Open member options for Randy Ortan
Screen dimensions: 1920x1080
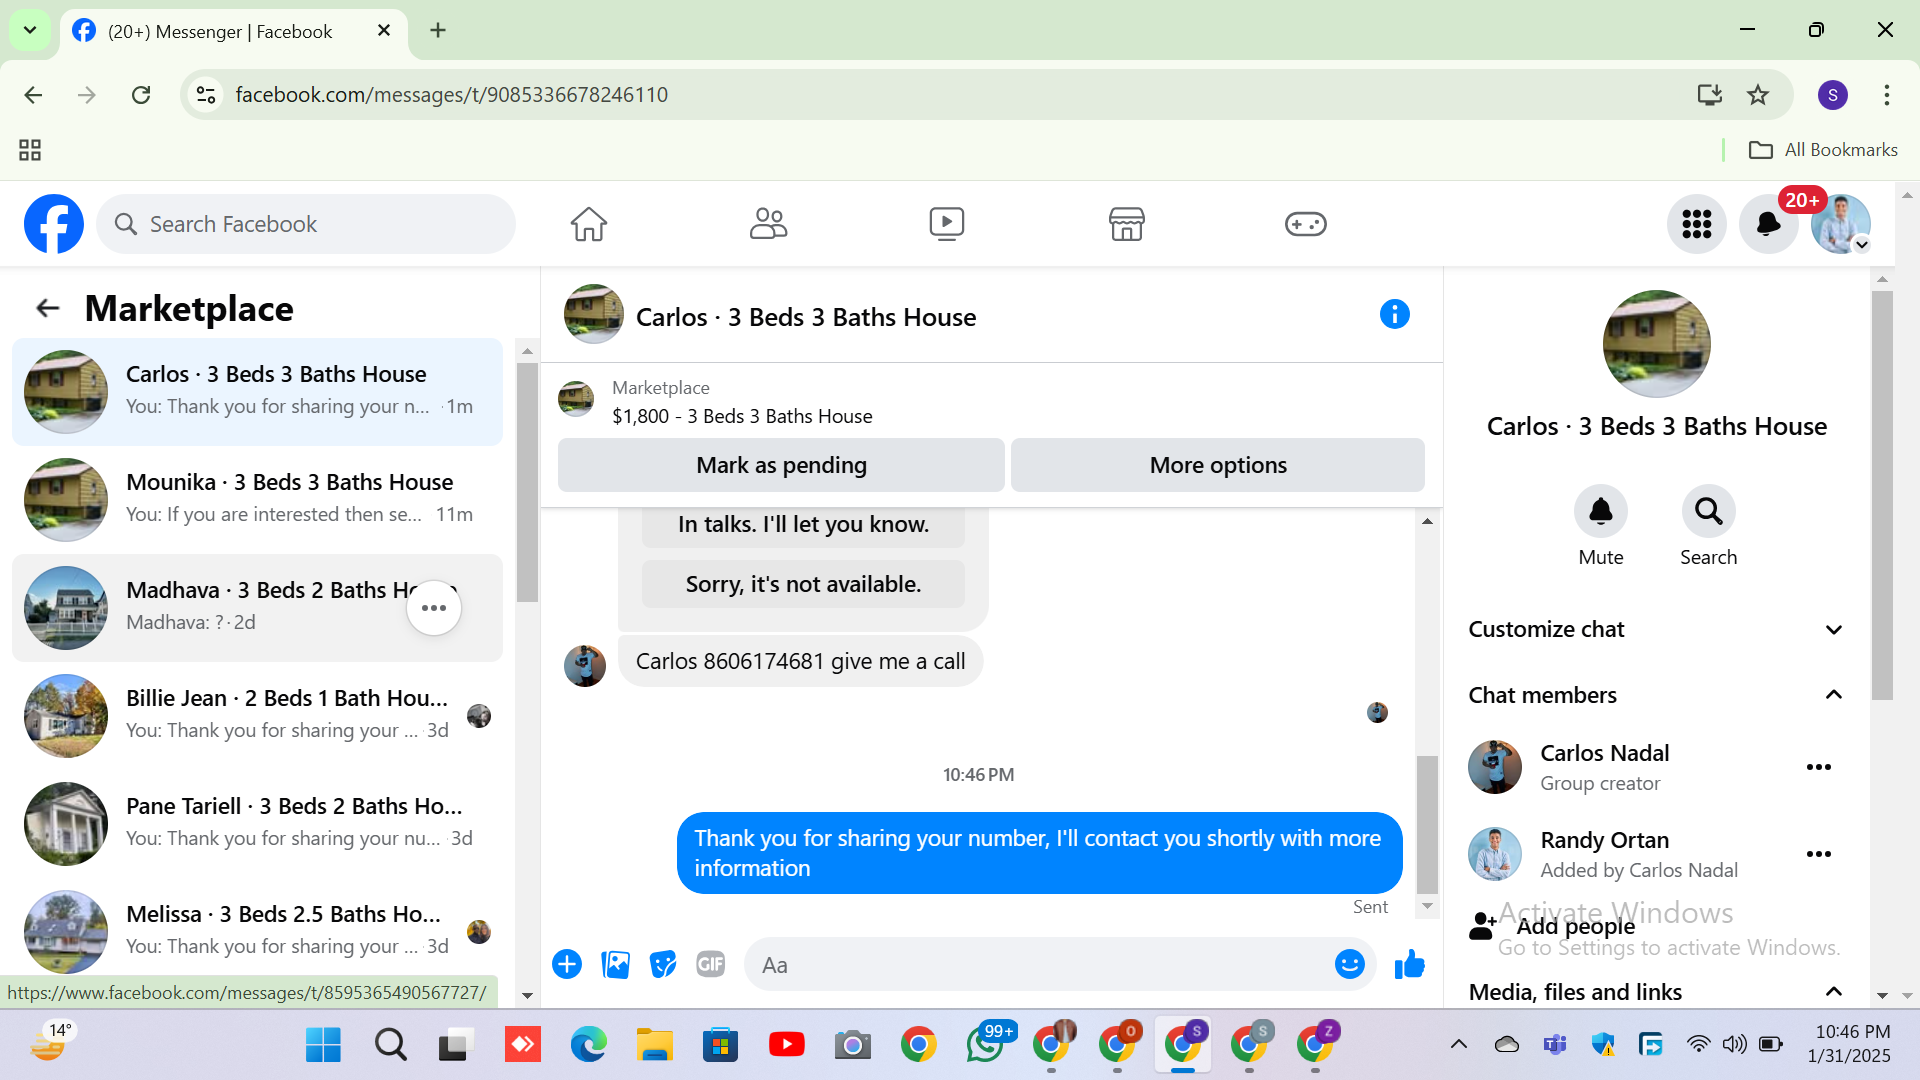point(1819,854)
